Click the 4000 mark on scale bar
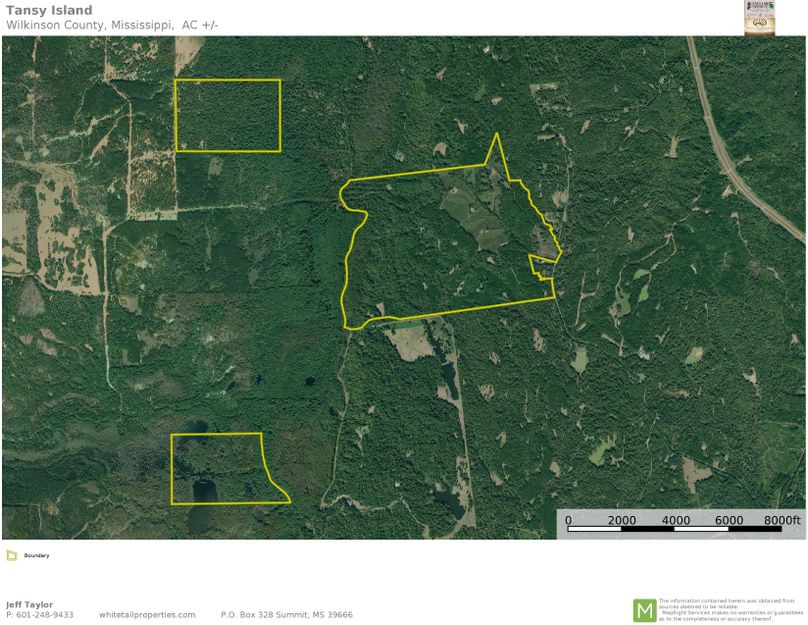The height and width of the screenshot is (625, 808). [675, 520]
